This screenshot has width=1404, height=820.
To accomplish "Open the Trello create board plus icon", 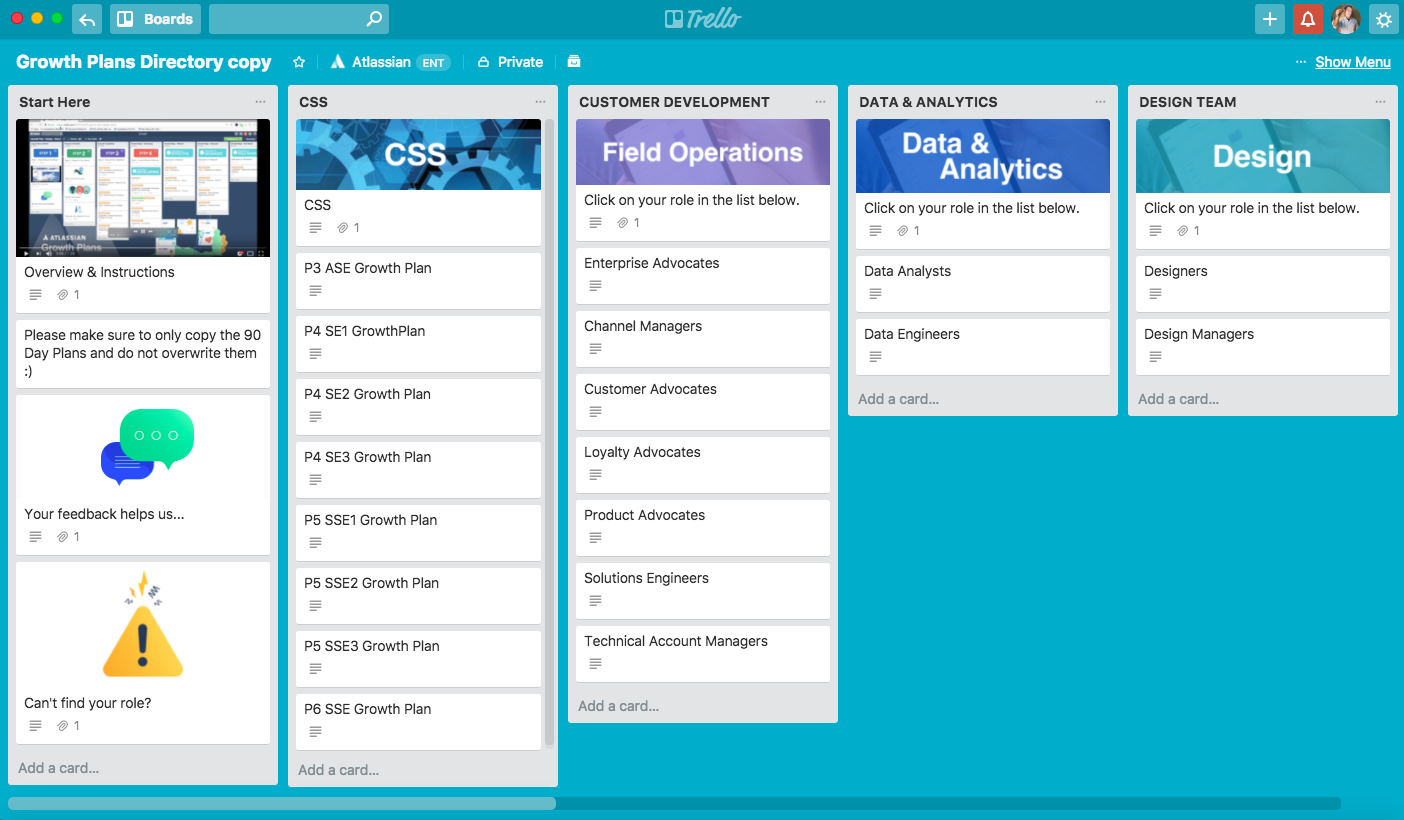I will click(1270, 19).
